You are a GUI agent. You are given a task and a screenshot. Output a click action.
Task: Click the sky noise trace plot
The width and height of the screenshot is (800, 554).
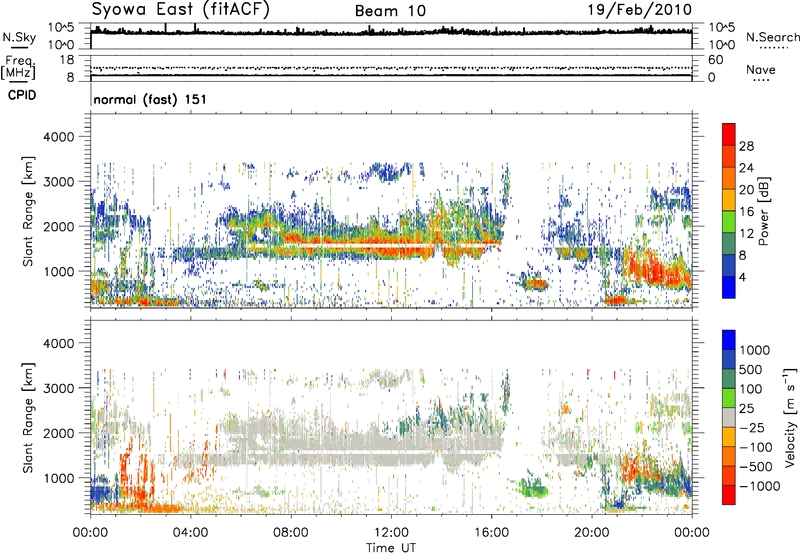[391, 36]
